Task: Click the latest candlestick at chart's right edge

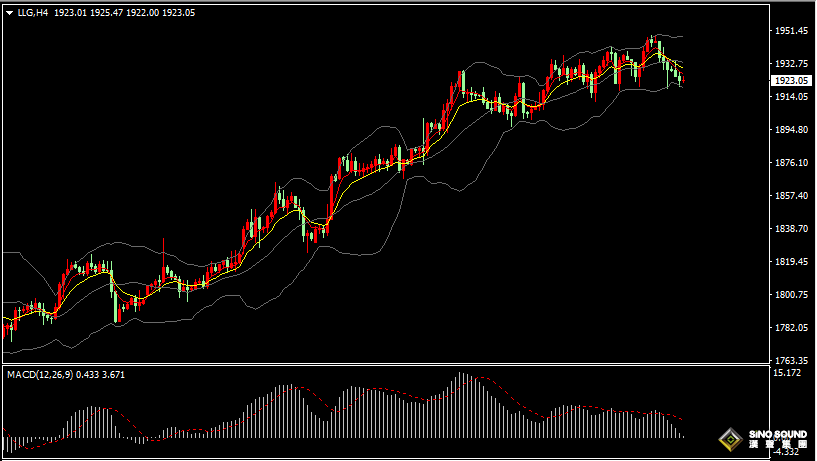Action: 682,80
